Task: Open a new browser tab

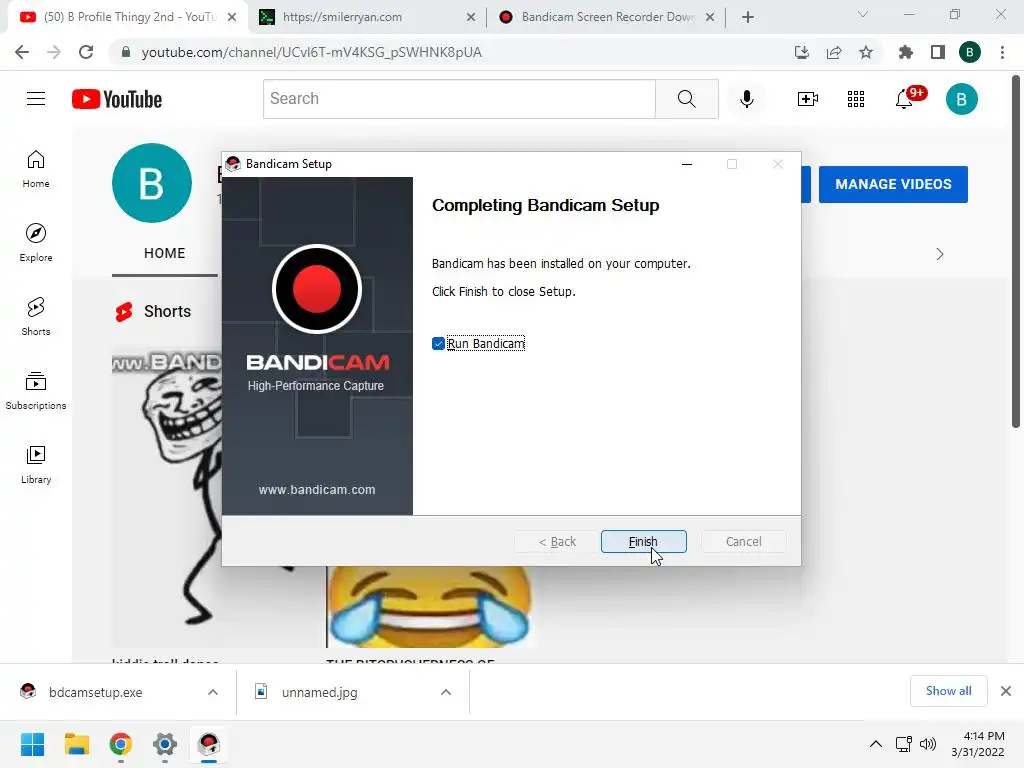Action: pyautogui.click(x=748, y=17)
